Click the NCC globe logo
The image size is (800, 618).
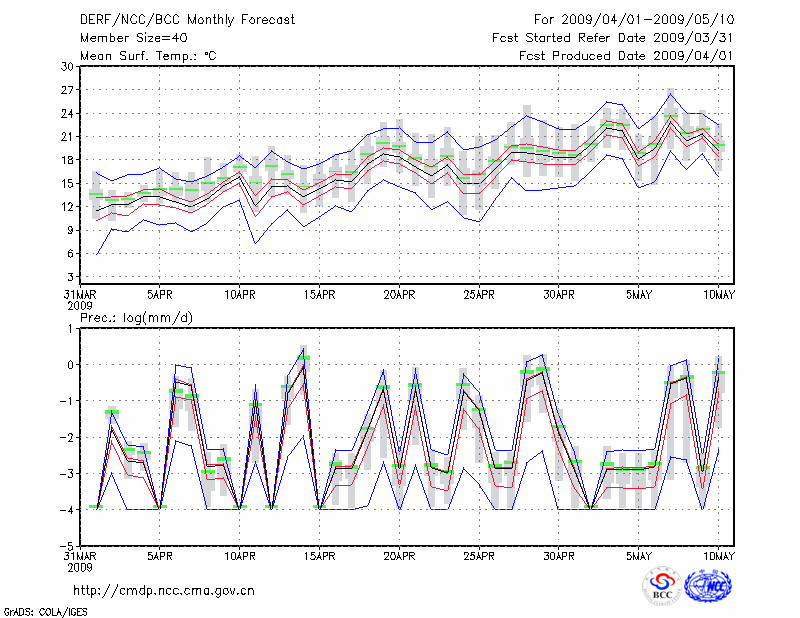(708, 586)
